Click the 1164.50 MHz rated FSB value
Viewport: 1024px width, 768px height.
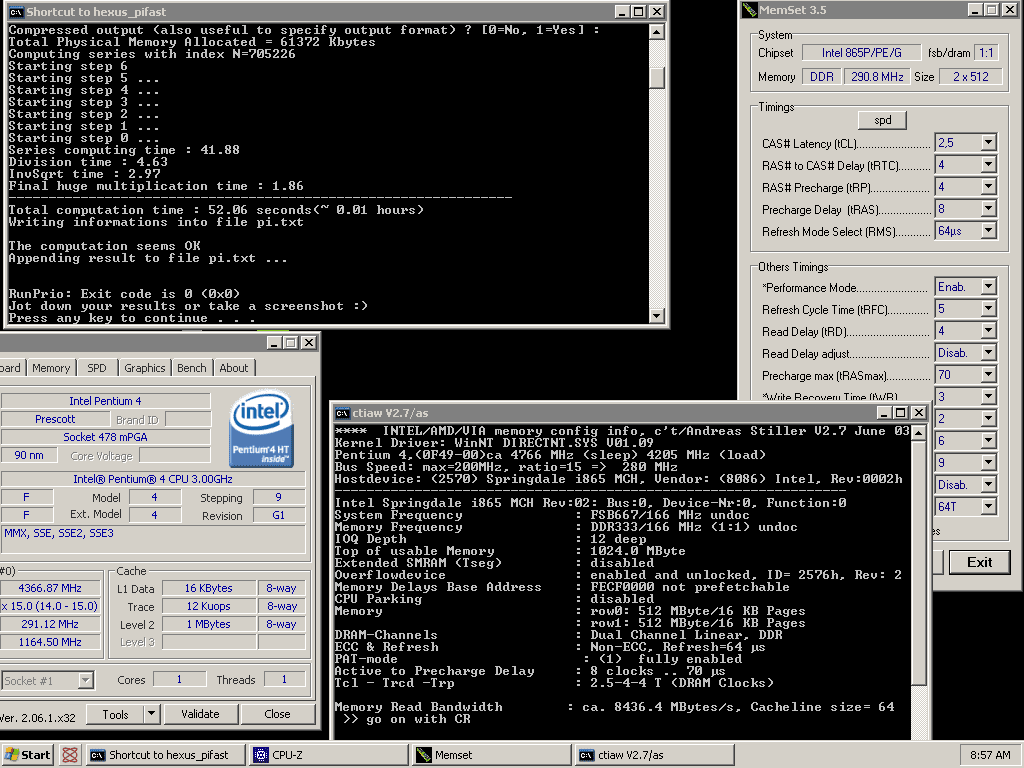coord(50,643)
